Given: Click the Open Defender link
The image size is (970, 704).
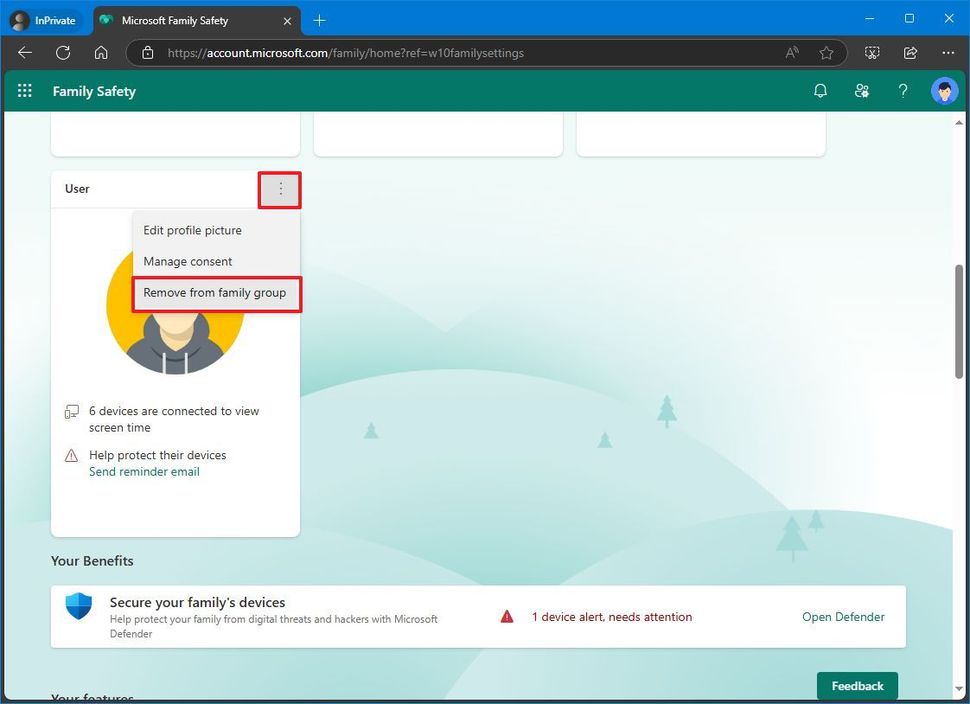Looking at the screenshot, I should [843, 617].
